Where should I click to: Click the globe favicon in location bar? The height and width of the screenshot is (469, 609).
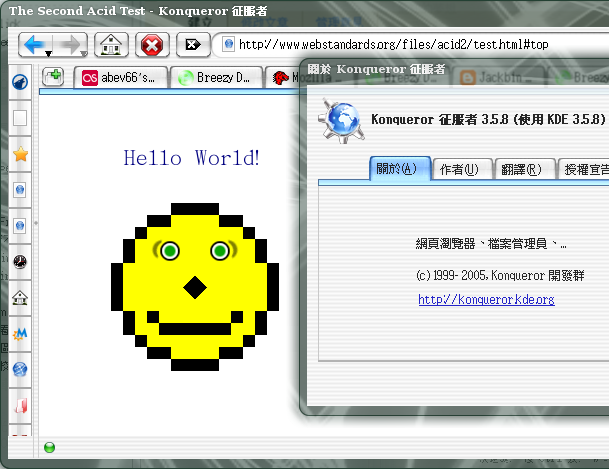pos(228,44)
